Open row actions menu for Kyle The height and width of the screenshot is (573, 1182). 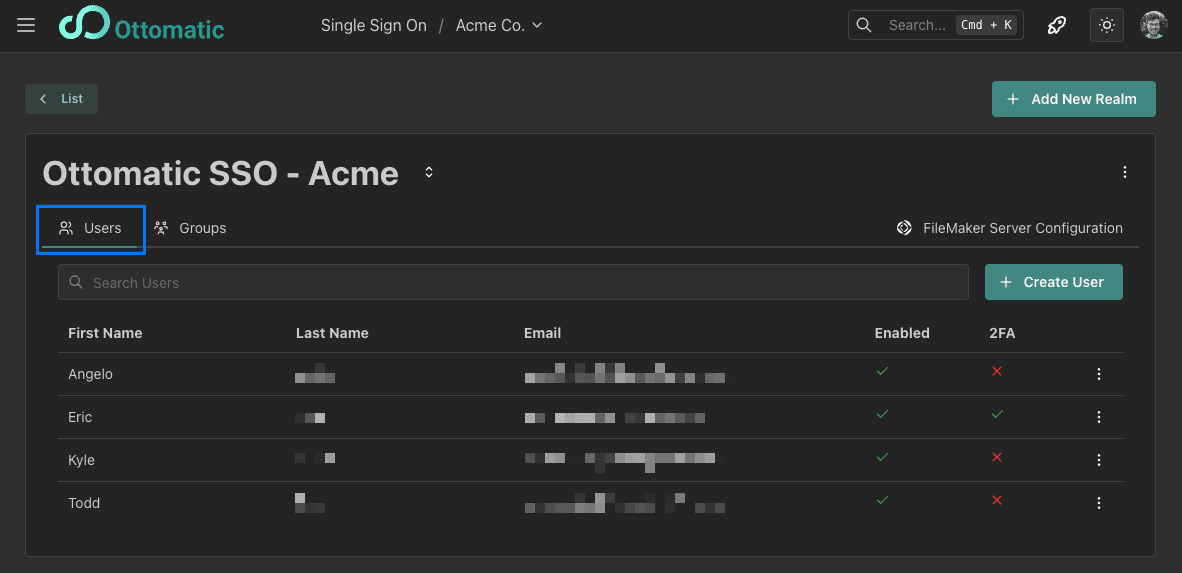pos(1099,460)
